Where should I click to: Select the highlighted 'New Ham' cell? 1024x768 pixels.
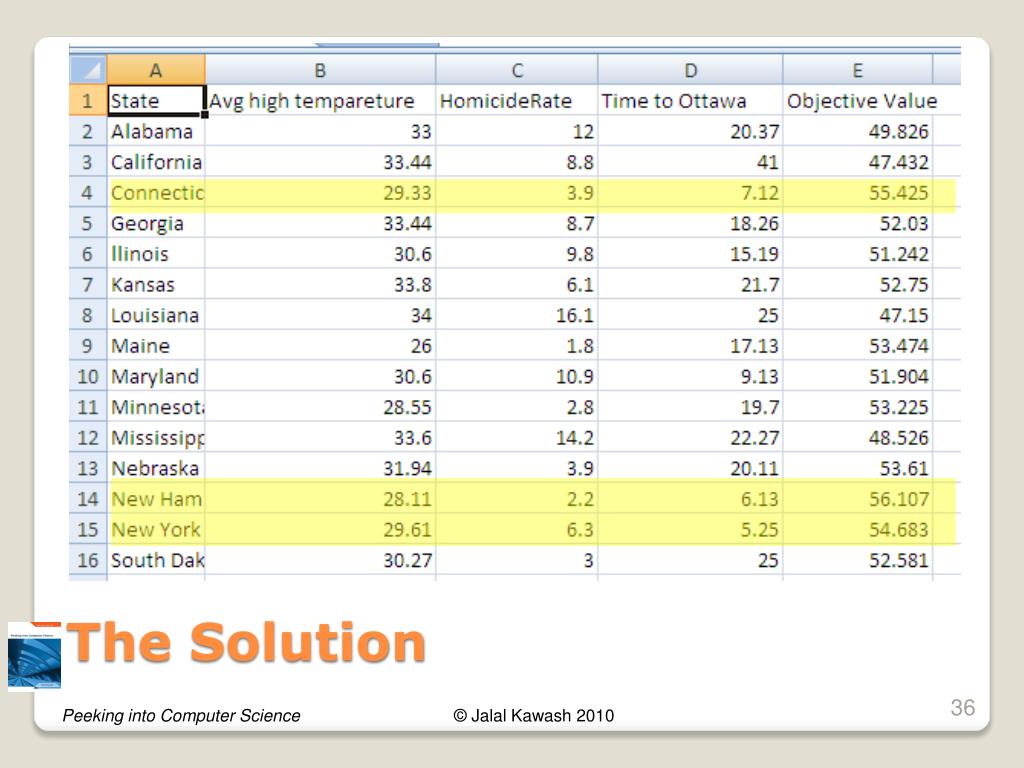click(156, 499)
